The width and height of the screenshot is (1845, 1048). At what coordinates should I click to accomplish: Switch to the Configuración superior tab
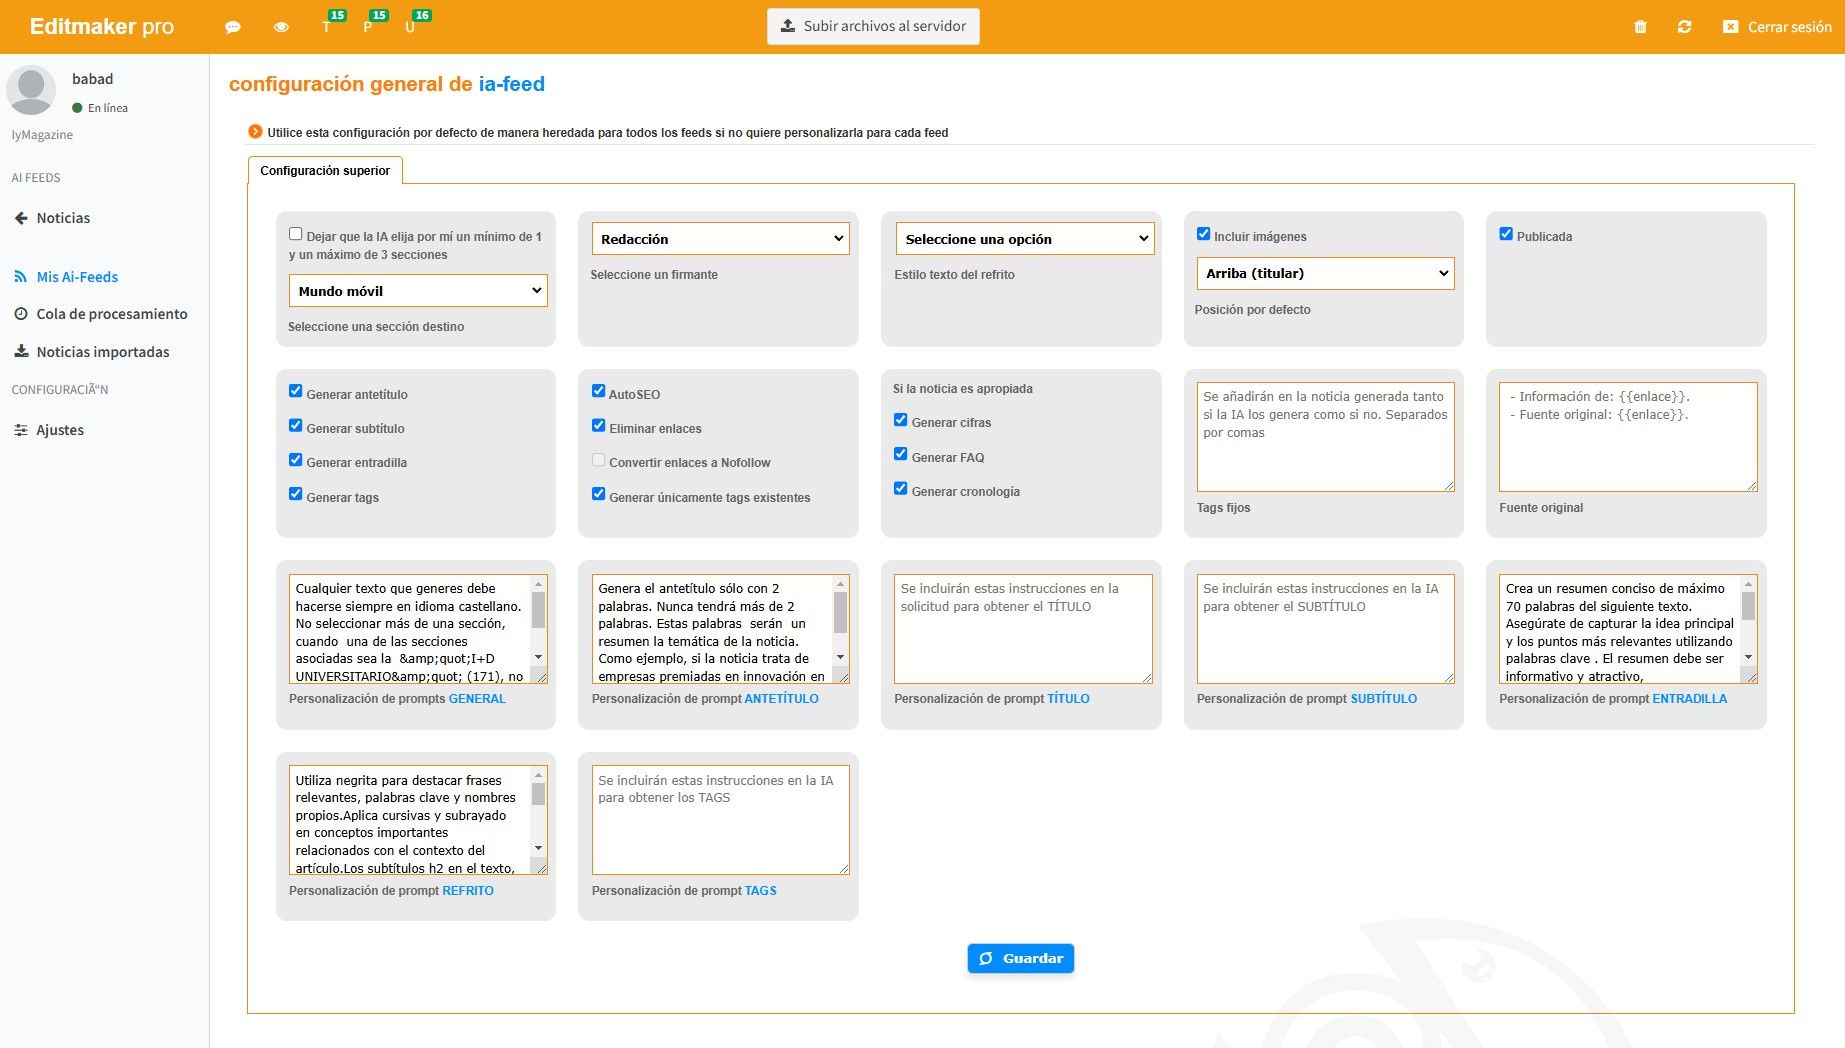pyautogui.click(x=325, y=170)
